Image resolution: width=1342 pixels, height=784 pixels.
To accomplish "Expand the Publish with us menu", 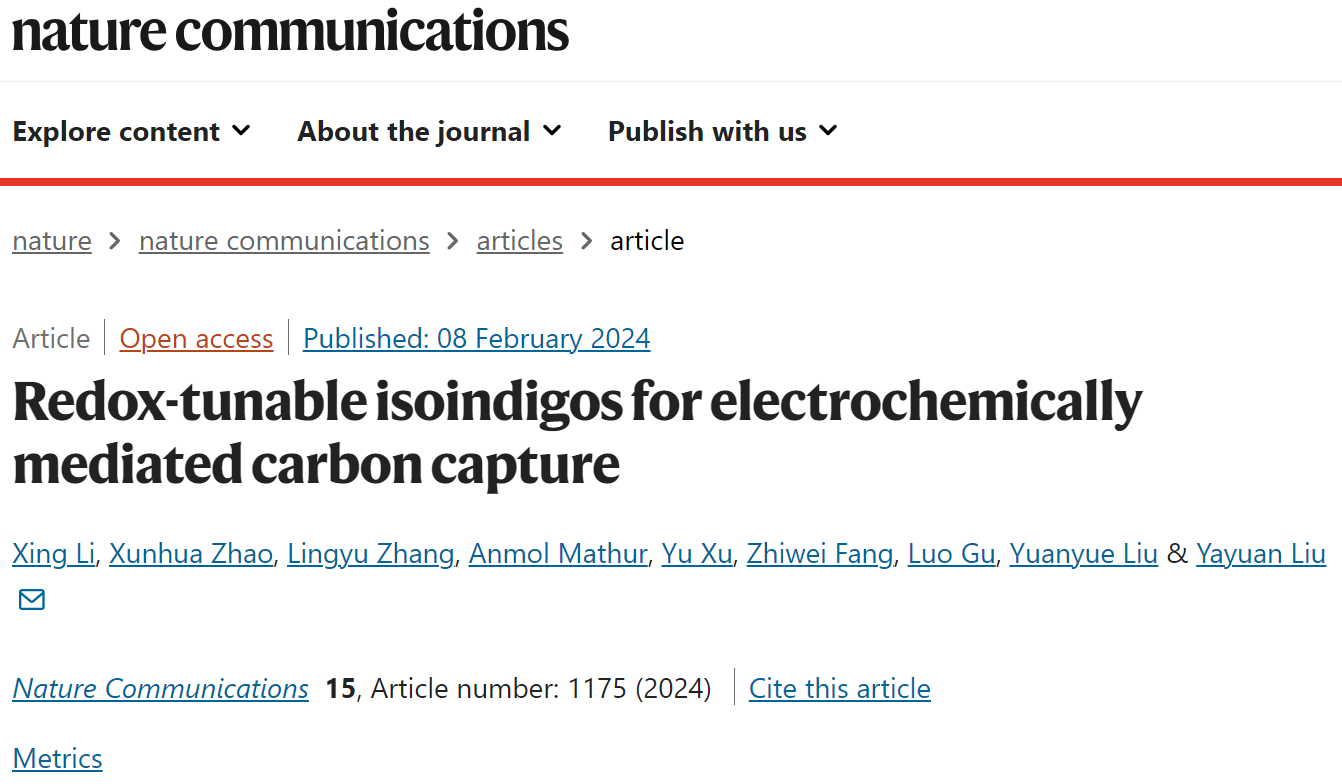I will pyautogui.click(x=722, y=131).
